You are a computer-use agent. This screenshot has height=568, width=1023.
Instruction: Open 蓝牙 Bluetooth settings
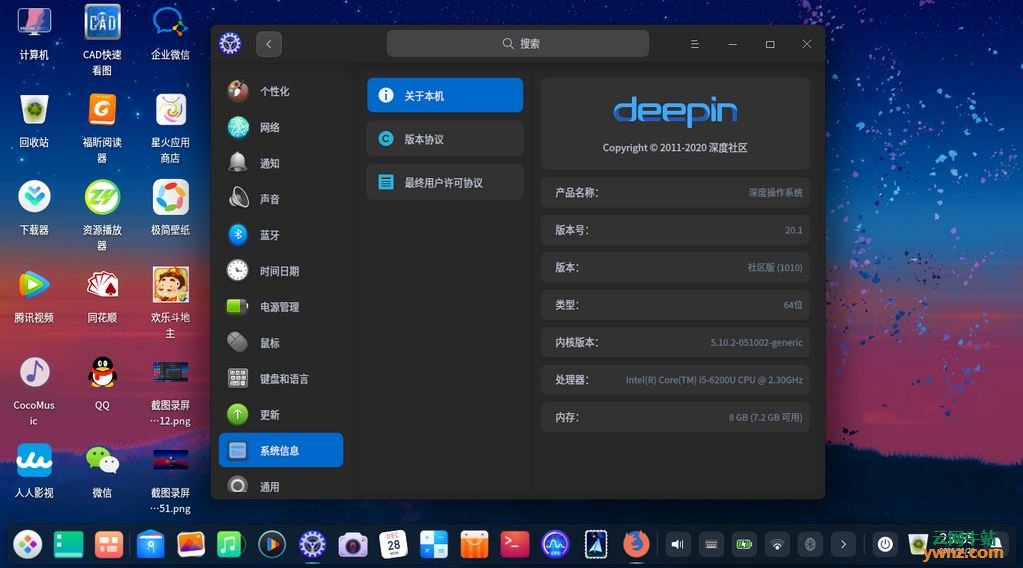pyautogui.click(x=281, y=235)
